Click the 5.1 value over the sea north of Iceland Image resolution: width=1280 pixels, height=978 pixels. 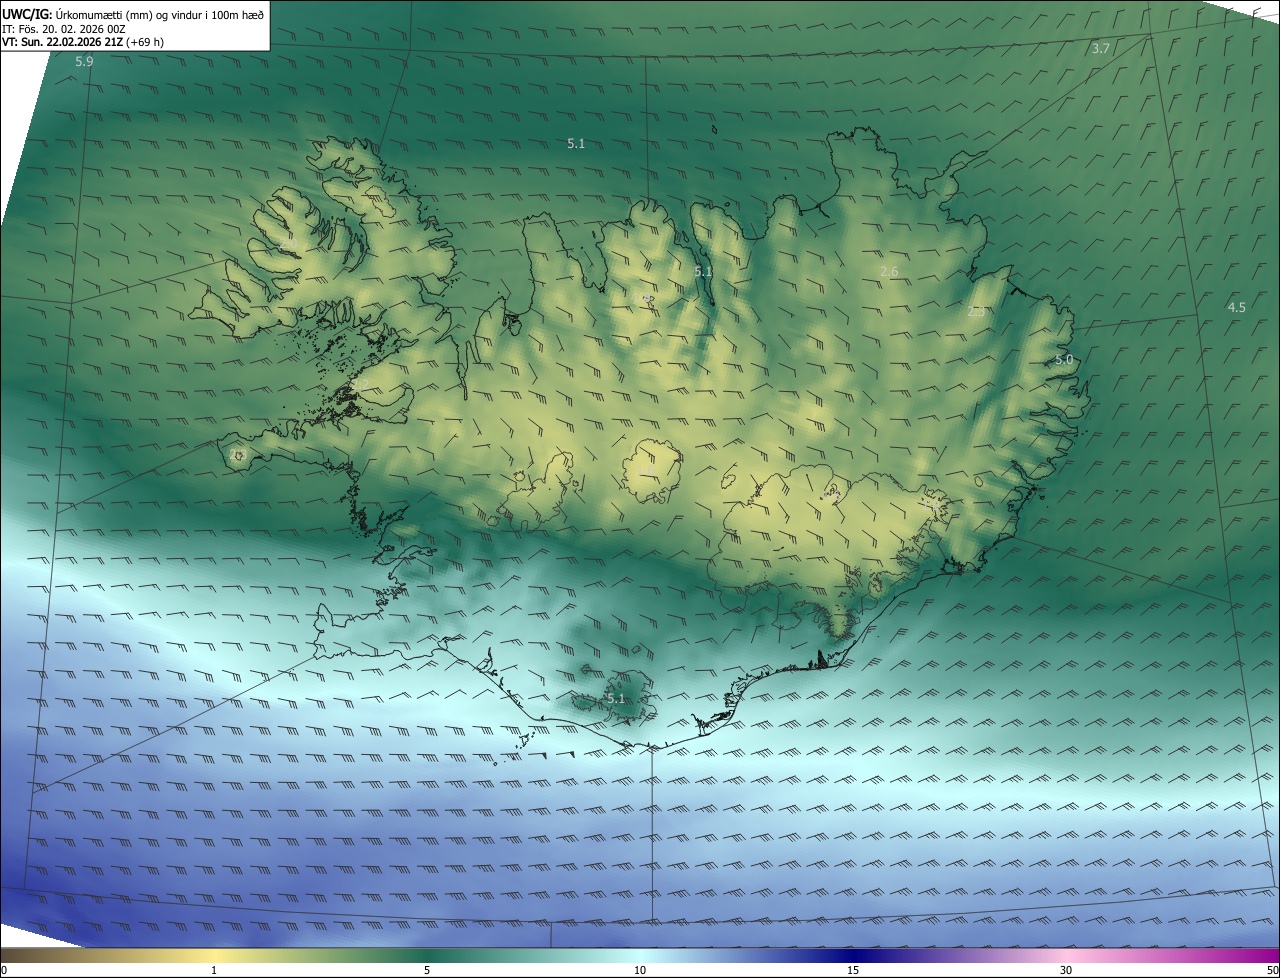click(x=576, y=144)
